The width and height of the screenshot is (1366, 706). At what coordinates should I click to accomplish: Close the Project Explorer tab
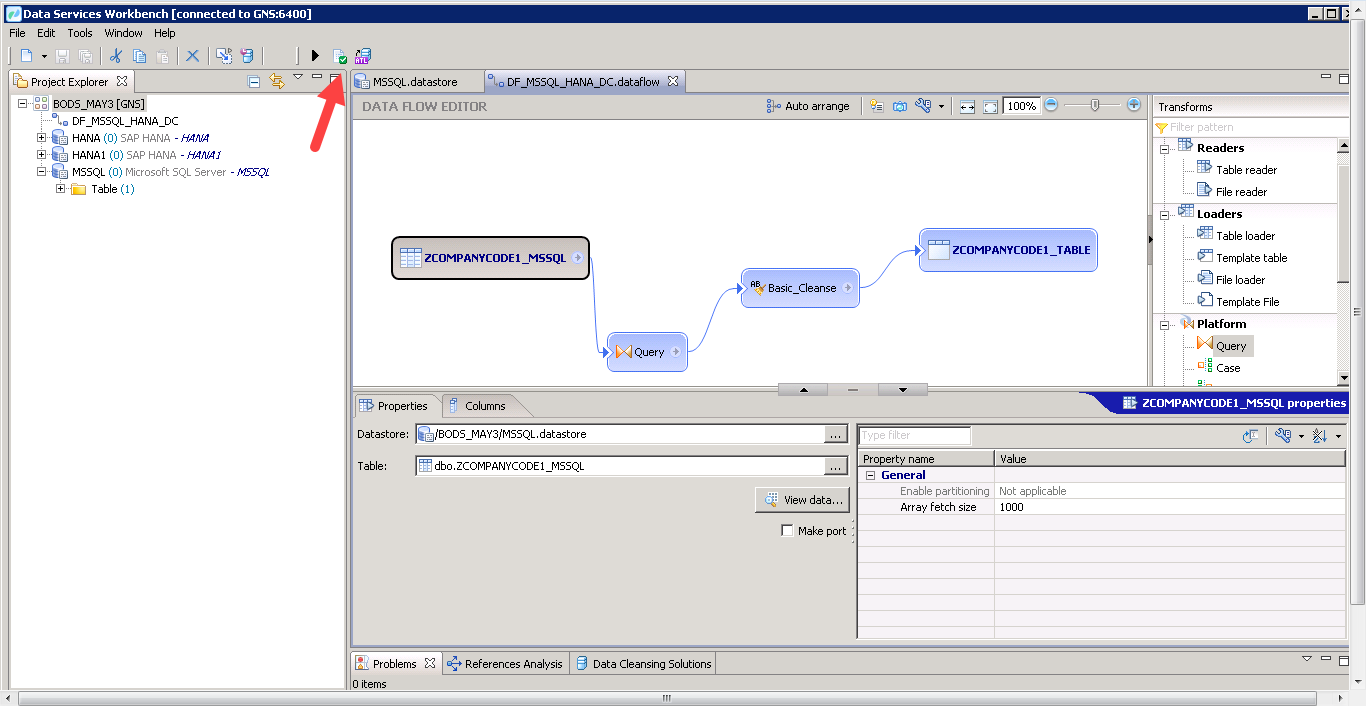point(122,81)
